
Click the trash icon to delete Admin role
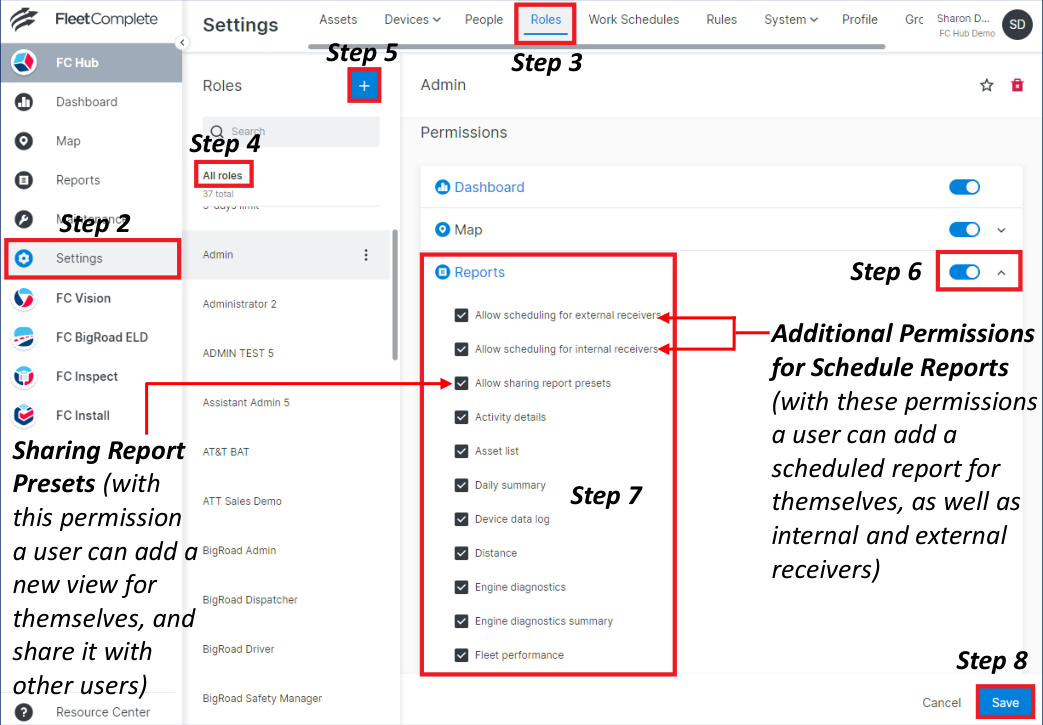[x=1018, y=86]
